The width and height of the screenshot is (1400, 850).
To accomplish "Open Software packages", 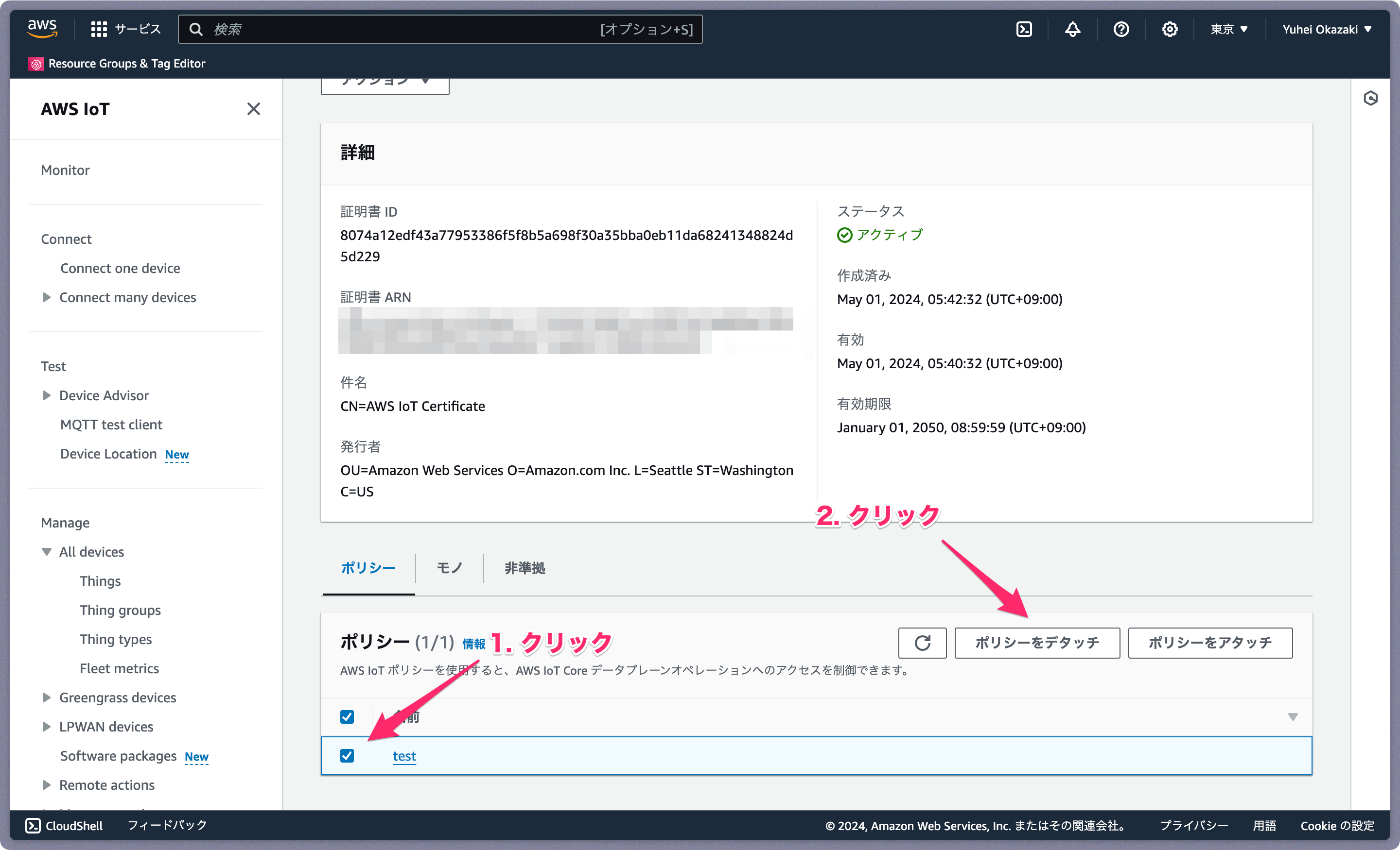I will (118, 756).
